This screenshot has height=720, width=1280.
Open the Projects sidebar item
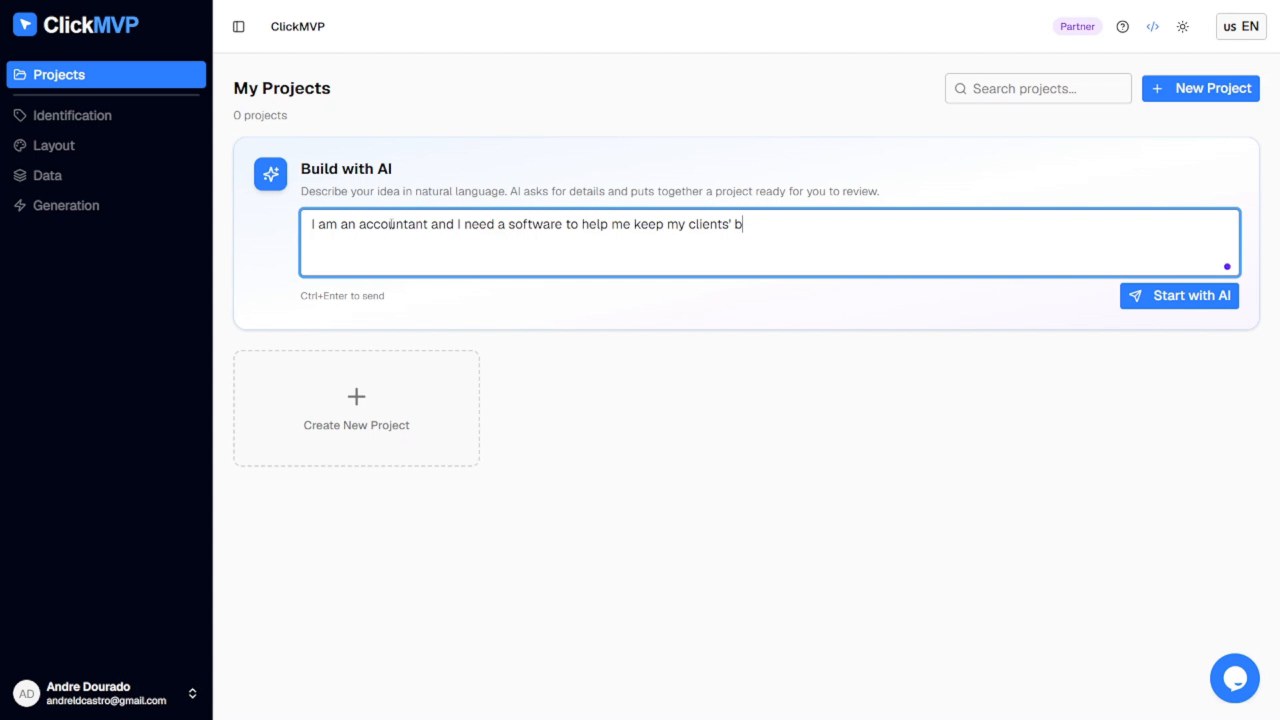(x=106, y=75)
